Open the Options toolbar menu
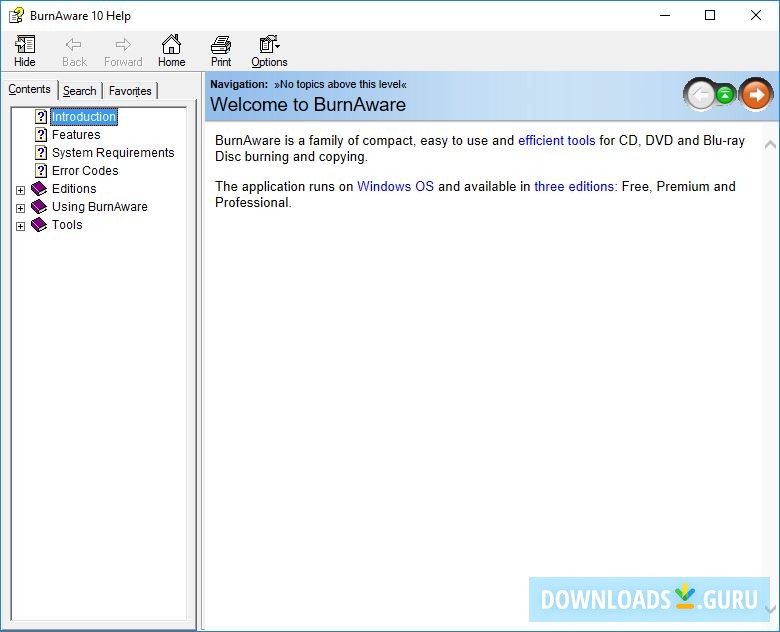 coord(269,51)
